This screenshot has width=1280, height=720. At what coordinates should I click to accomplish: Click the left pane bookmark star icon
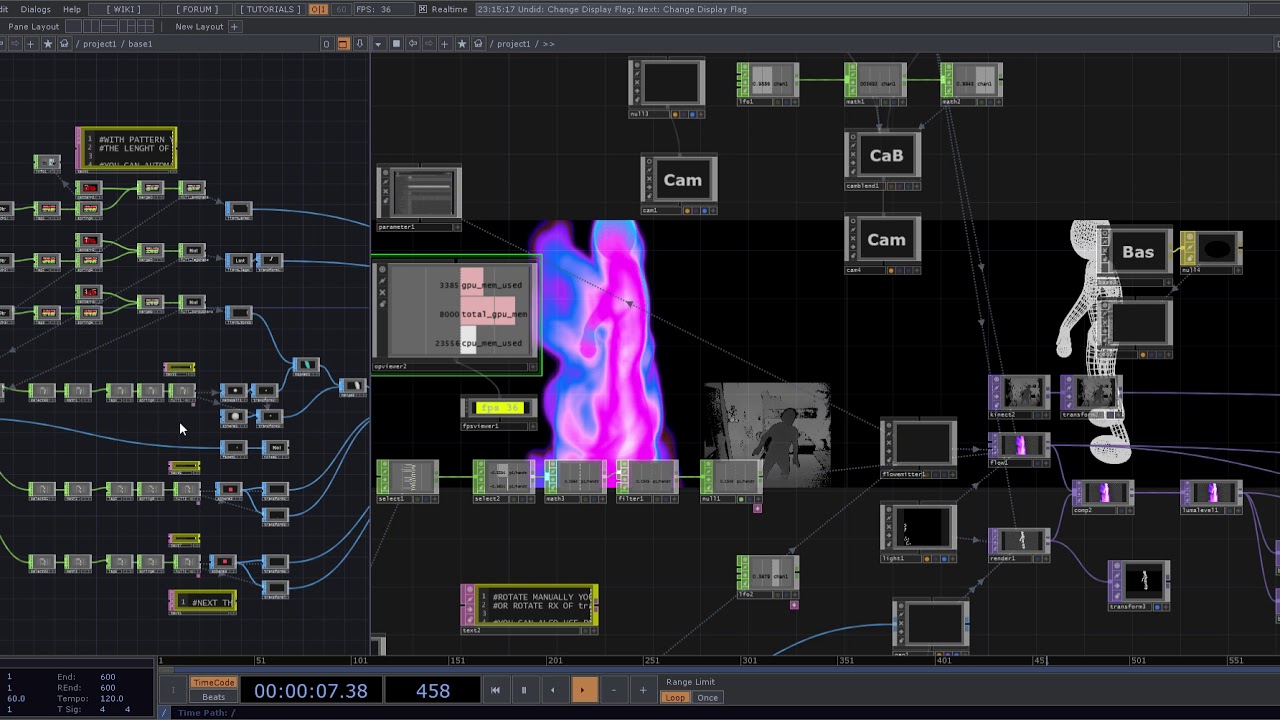47,44
